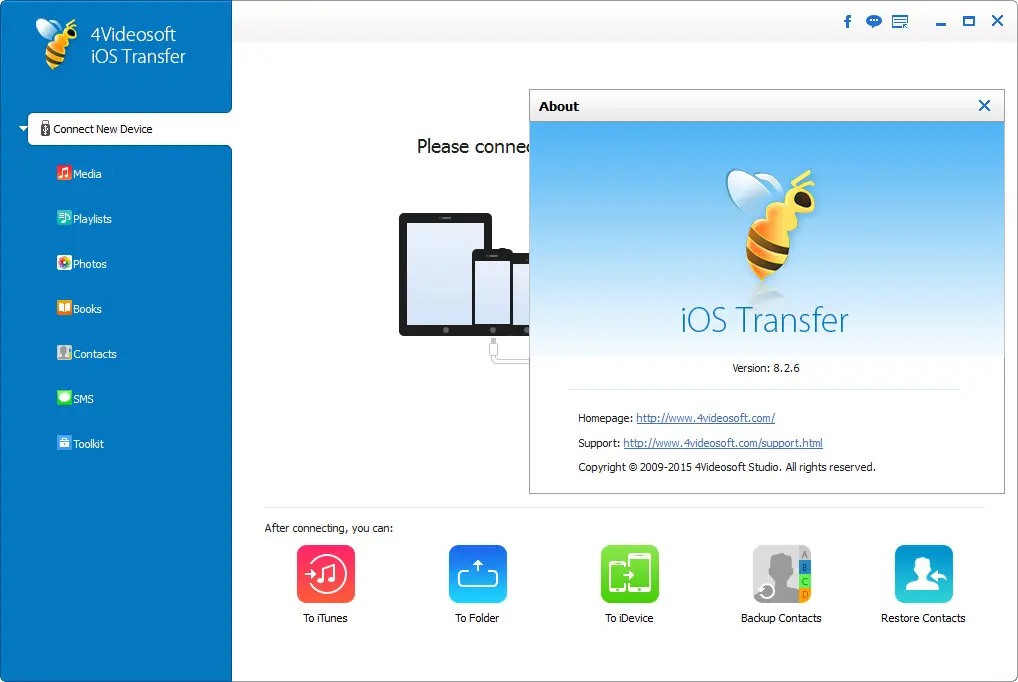Click the To iTunes label
The height and width of the screenshot is (682, 1018).
tap(325, 618)
